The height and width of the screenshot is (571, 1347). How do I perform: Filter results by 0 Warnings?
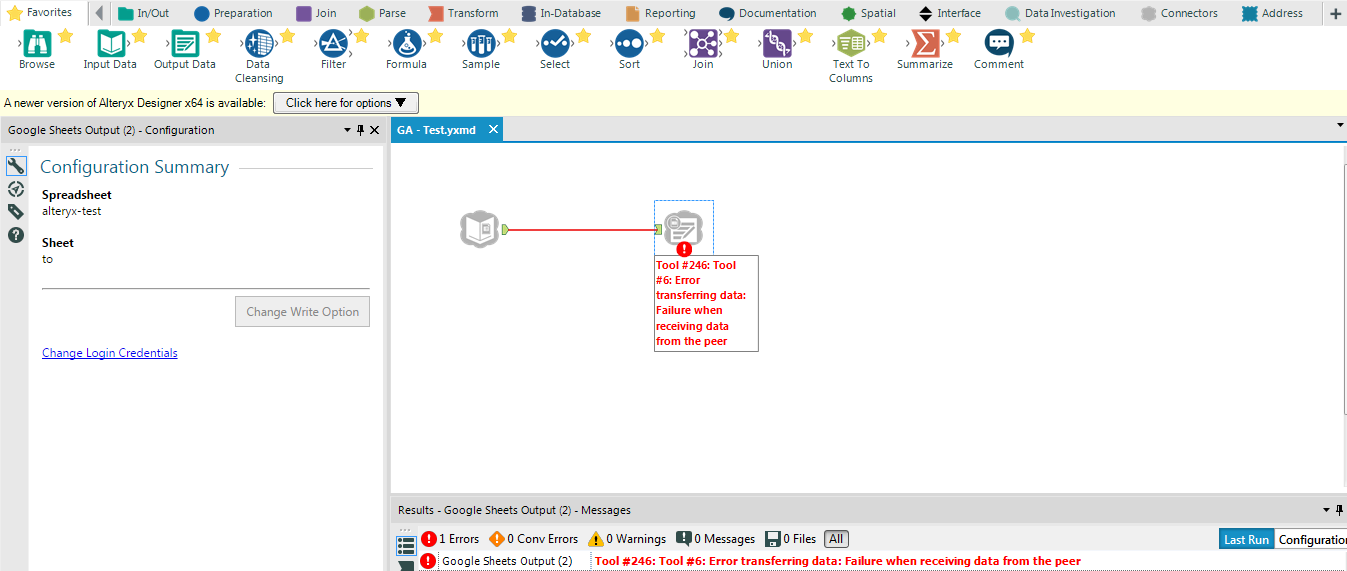coord(627,539)
